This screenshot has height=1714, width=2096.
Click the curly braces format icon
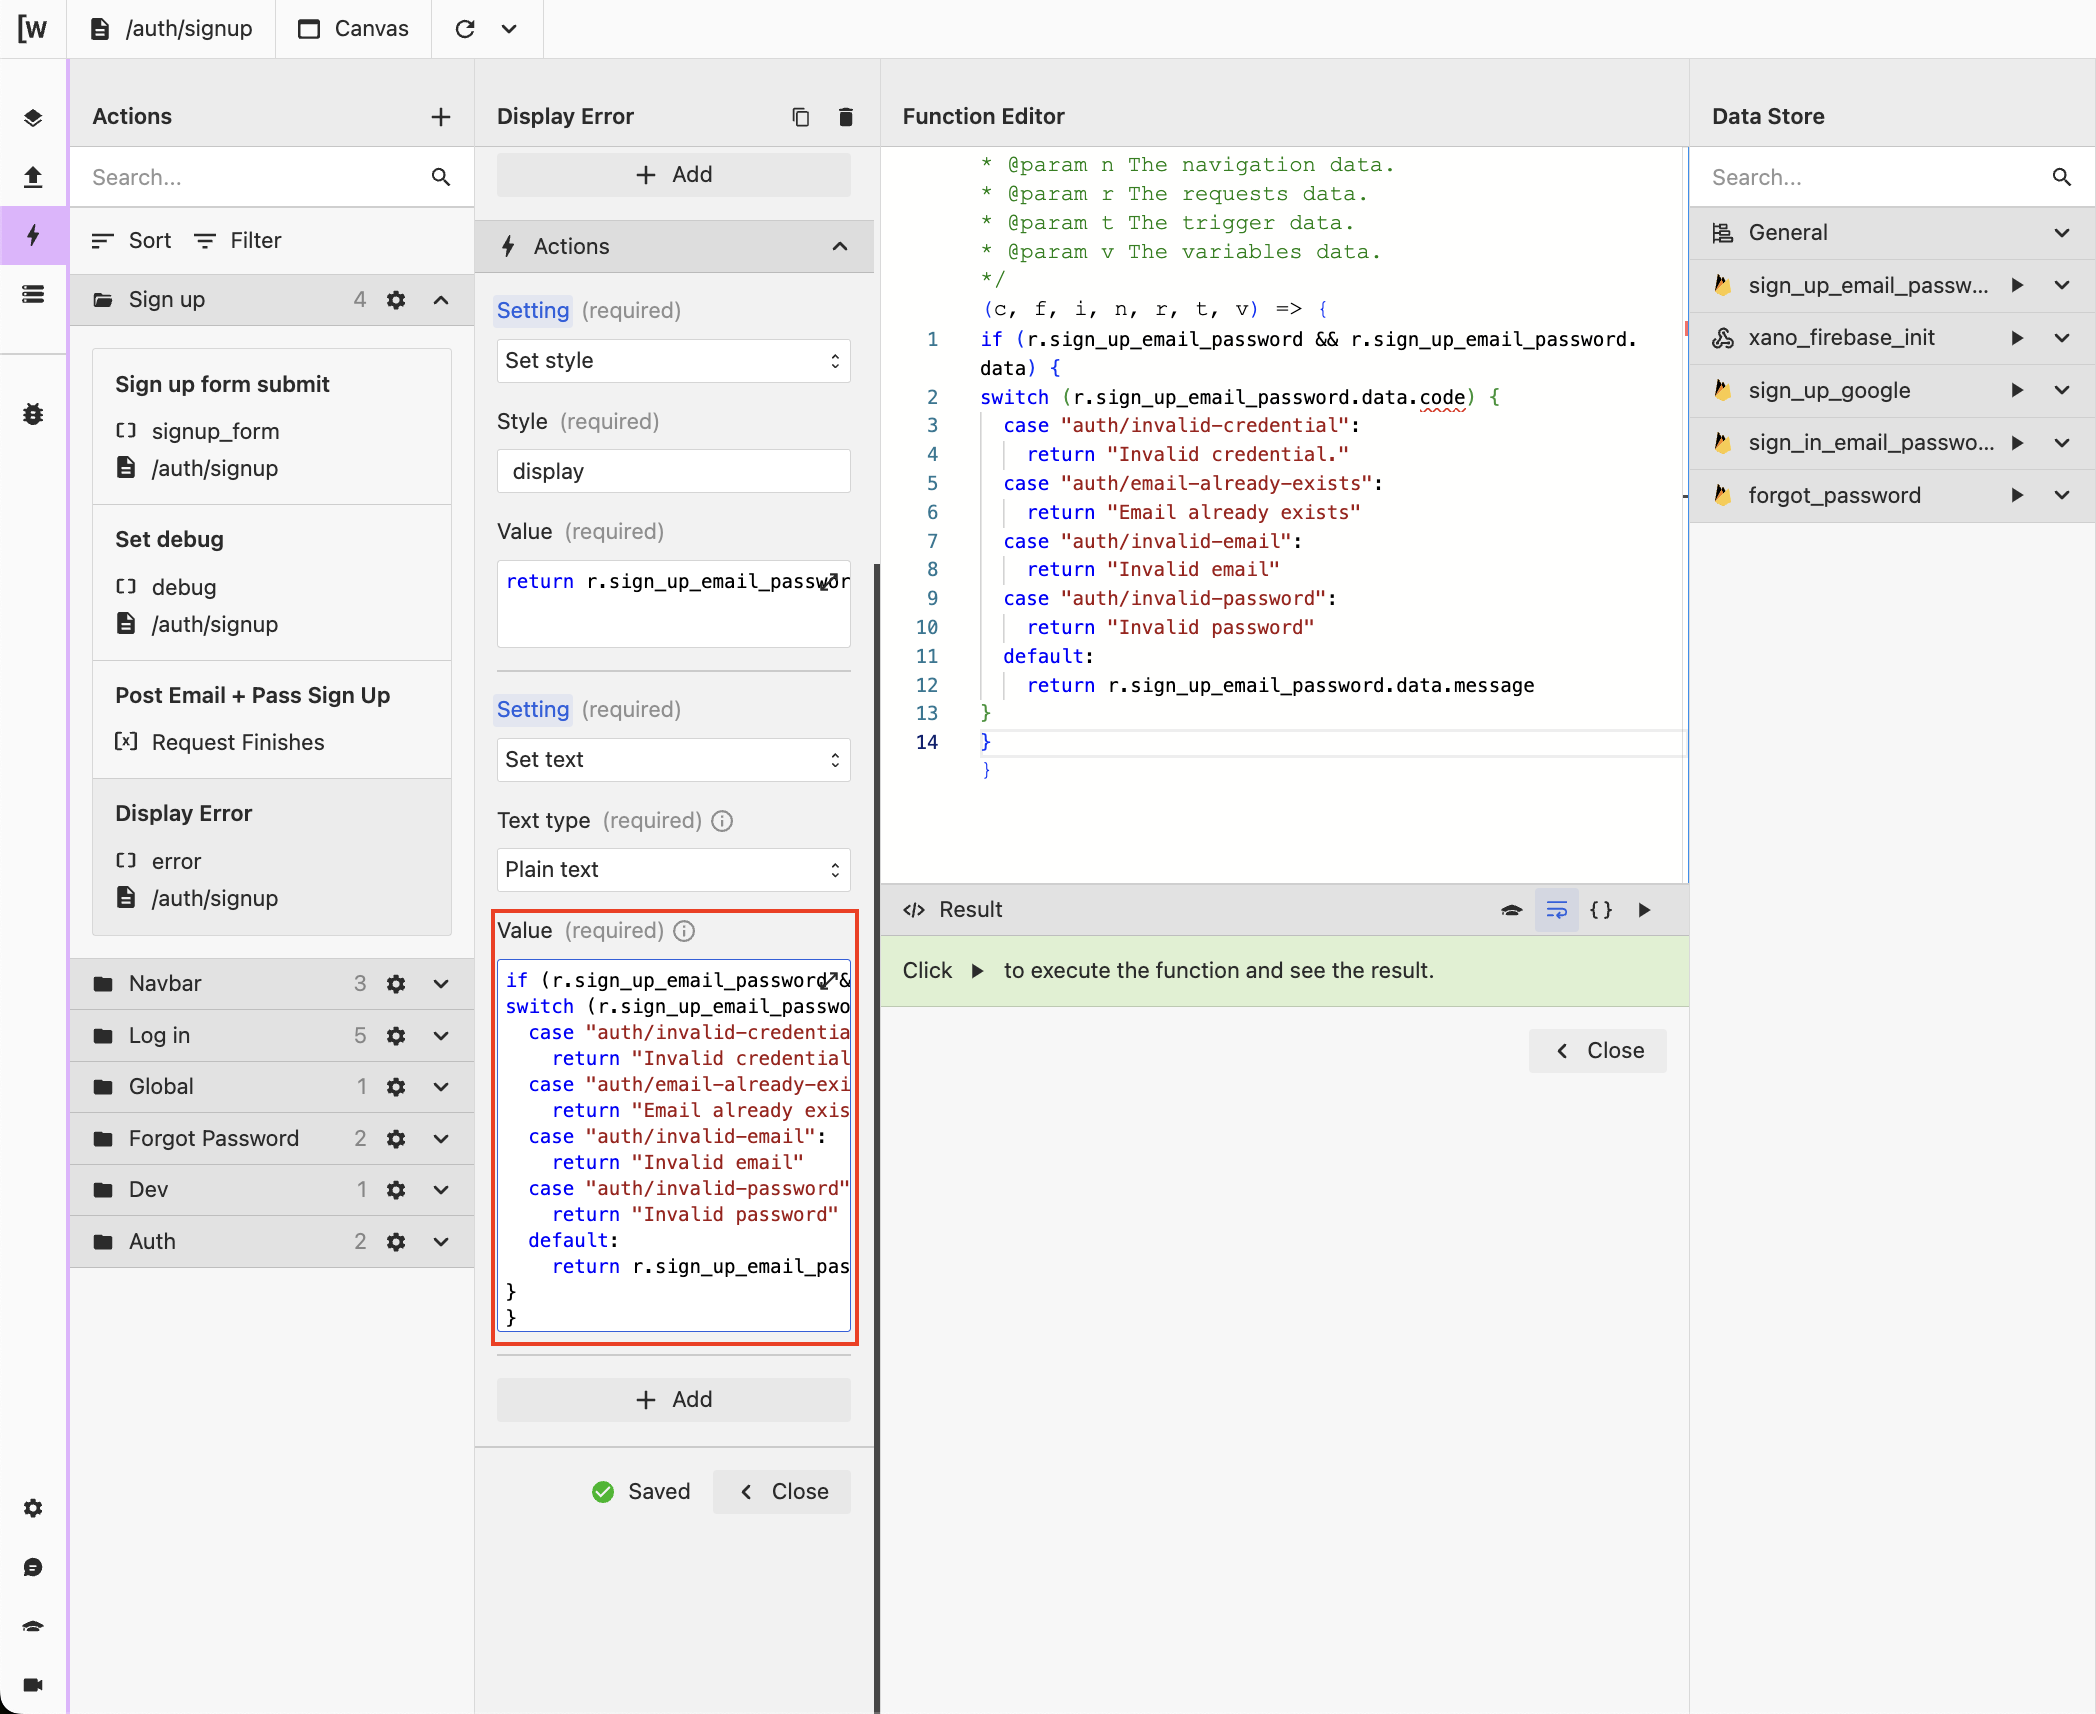coord(1600,910)
